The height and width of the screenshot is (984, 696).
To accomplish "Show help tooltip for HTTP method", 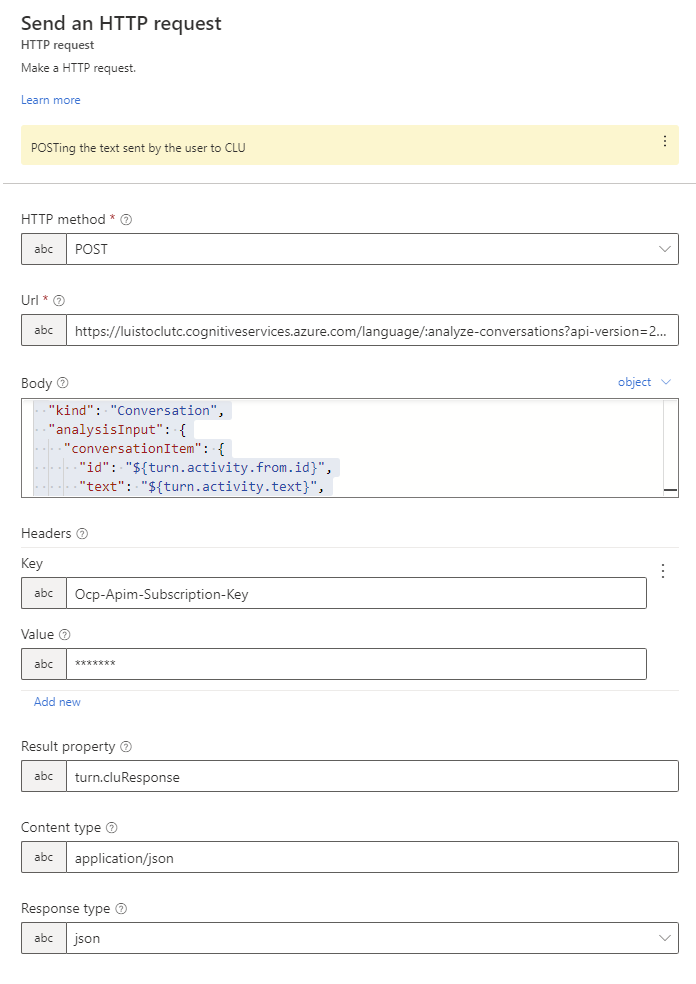I will 126,220.
